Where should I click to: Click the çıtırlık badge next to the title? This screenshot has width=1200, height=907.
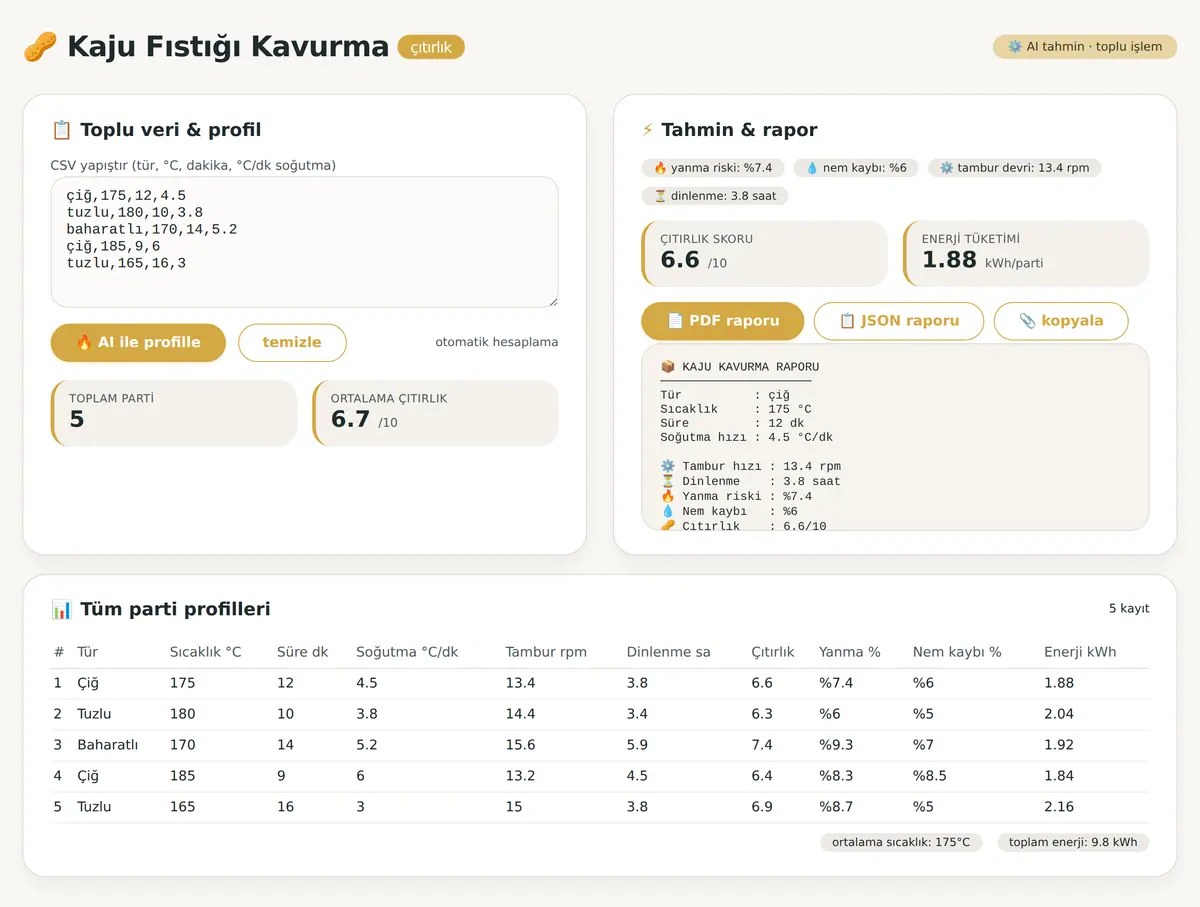point(431,47)
